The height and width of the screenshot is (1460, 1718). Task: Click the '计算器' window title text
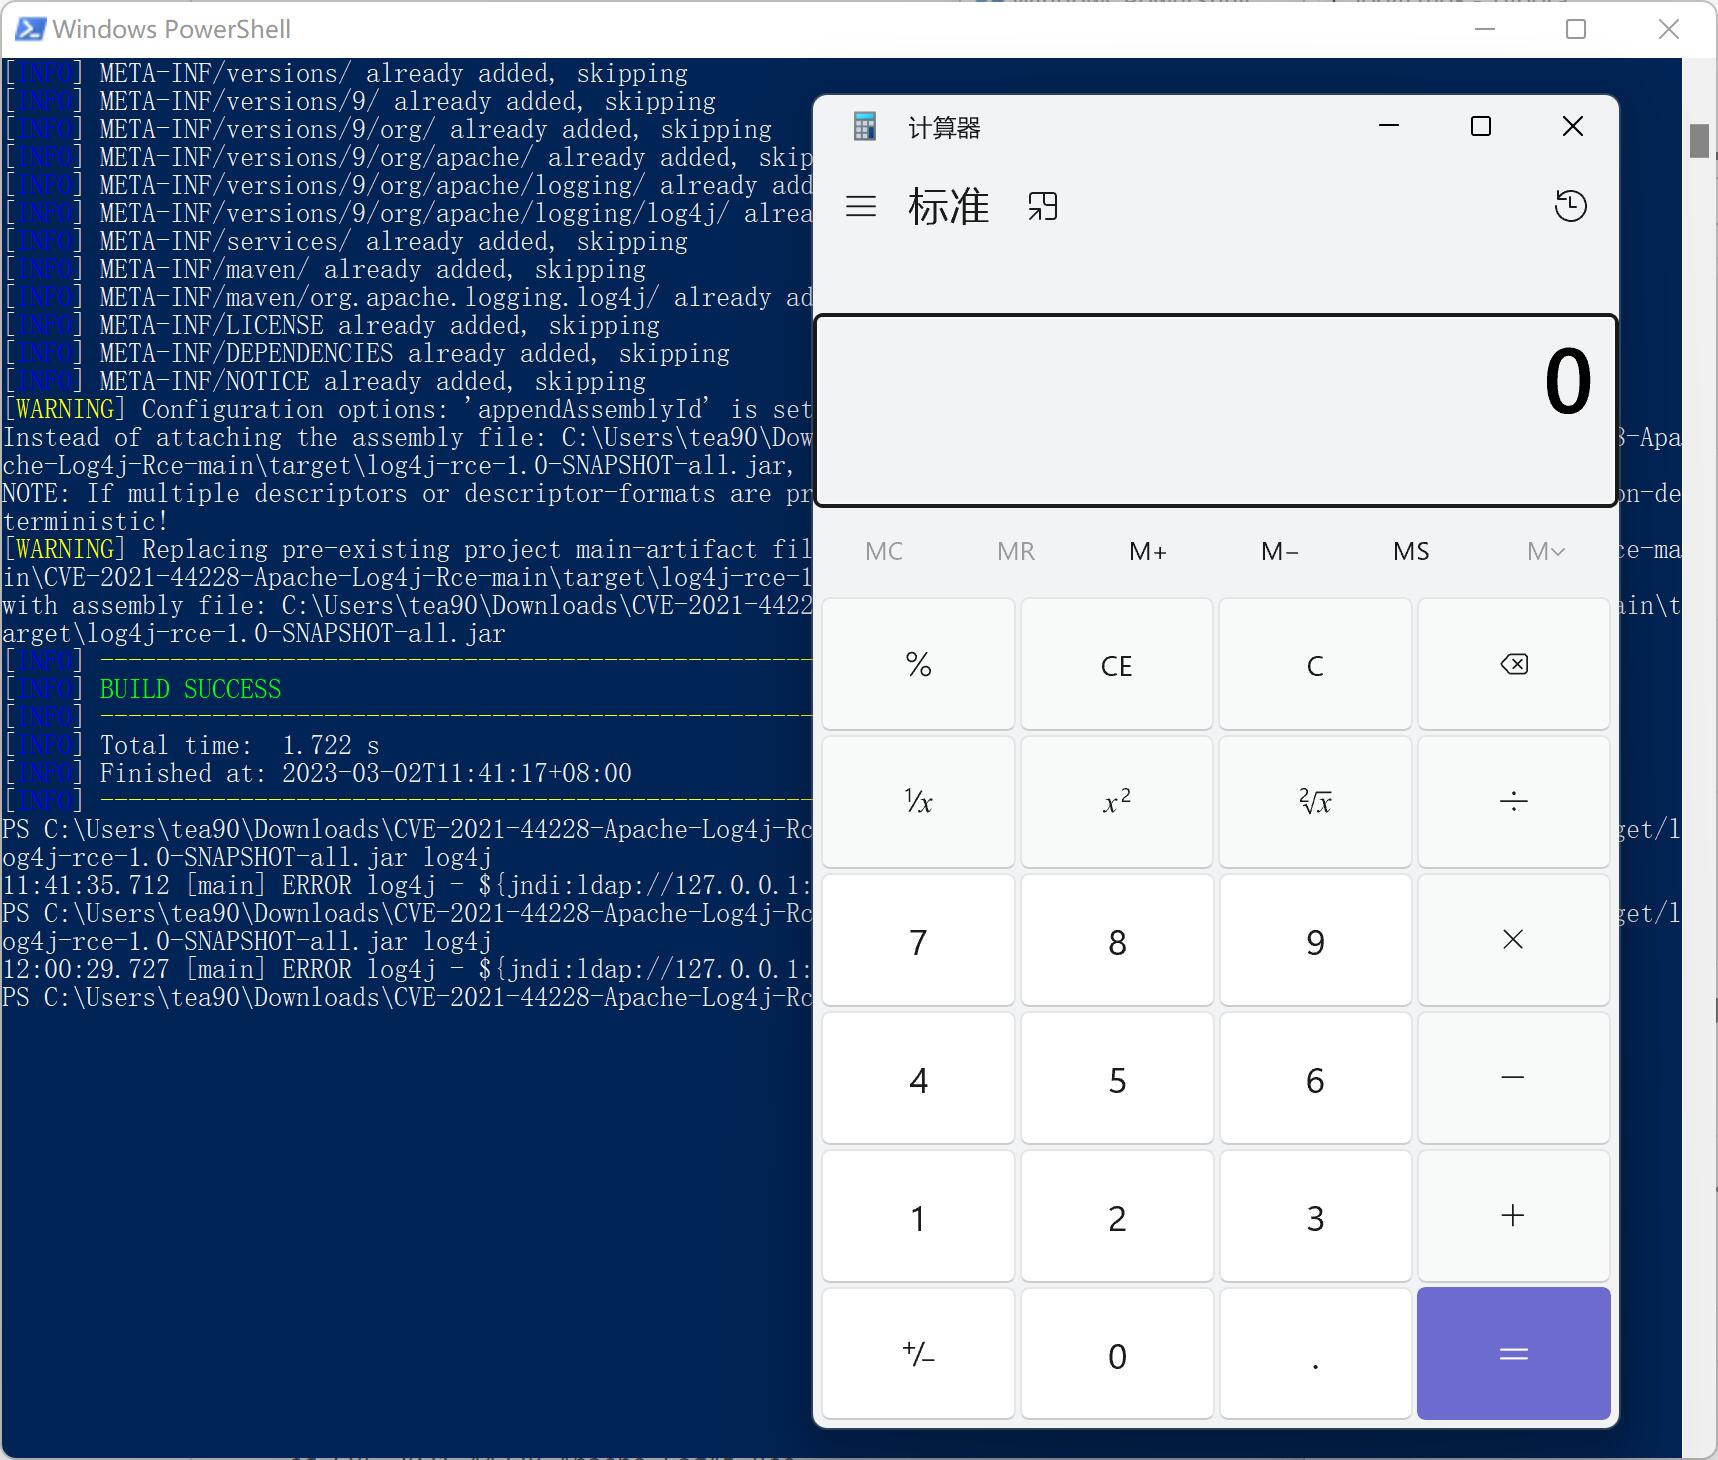(944, 128)
